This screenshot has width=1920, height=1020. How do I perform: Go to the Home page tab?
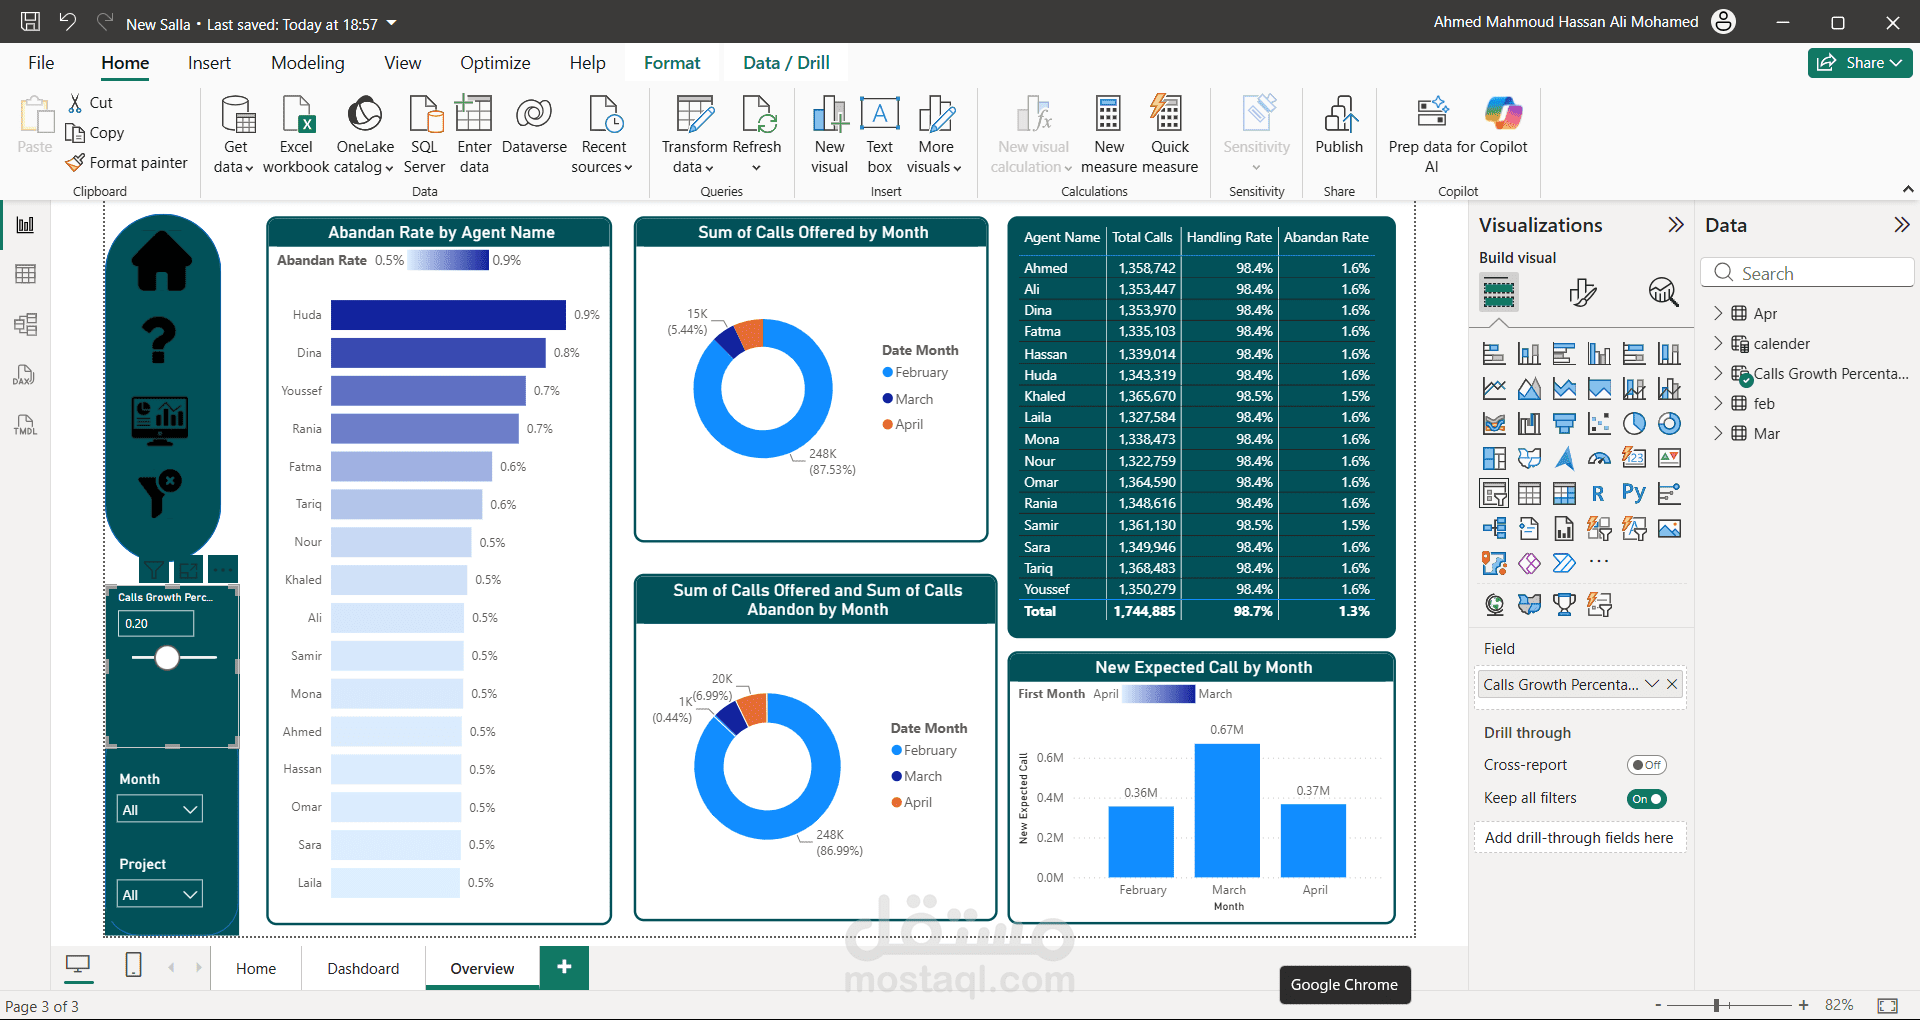[256, 968]
